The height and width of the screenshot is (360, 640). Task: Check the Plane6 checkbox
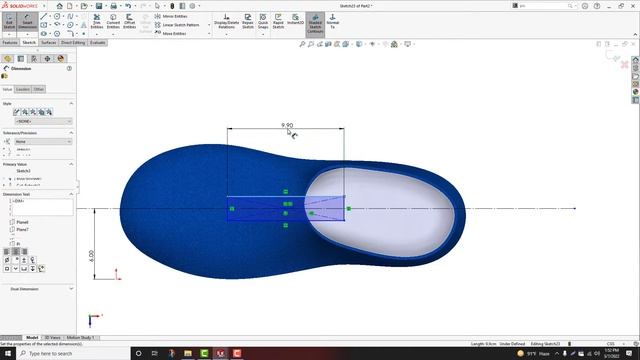click(12, 222)
